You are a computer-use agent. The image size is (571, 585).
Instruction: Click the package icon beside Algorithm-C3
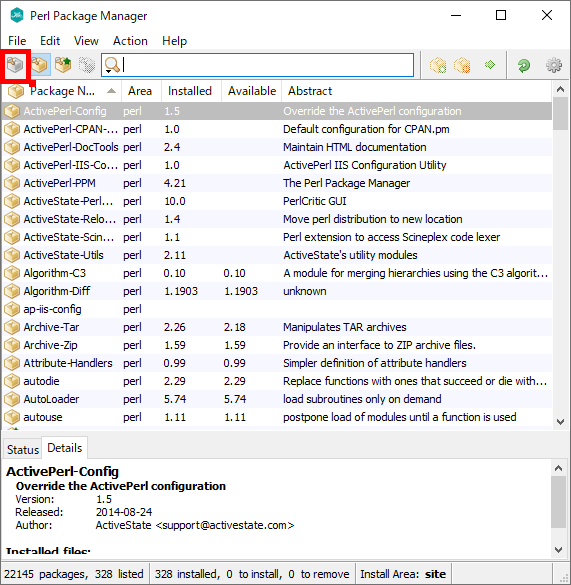click(x=12, y=273)
